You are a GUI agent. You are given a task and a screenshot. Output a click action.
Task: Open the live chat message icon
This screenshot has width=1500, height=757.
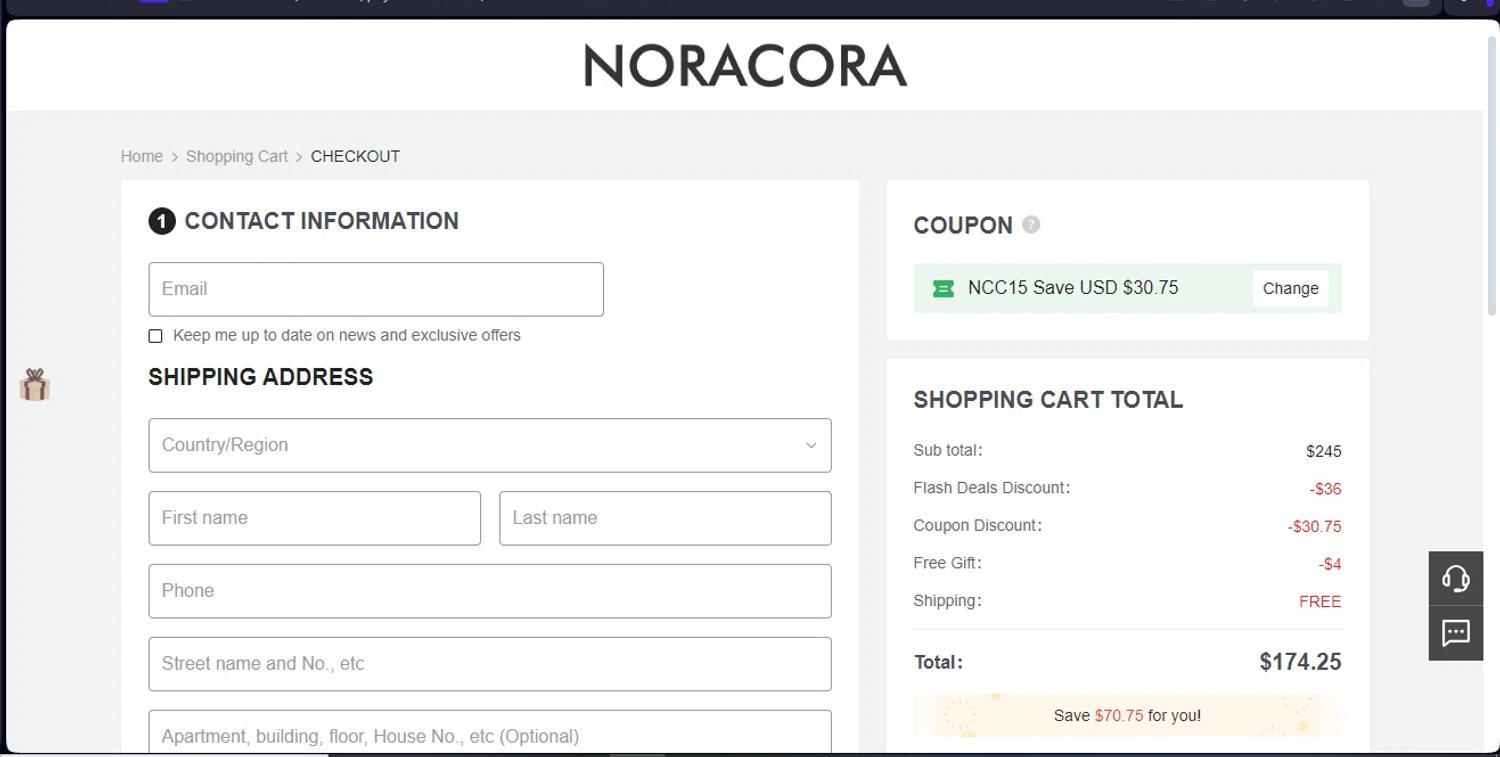[1456, 633]
